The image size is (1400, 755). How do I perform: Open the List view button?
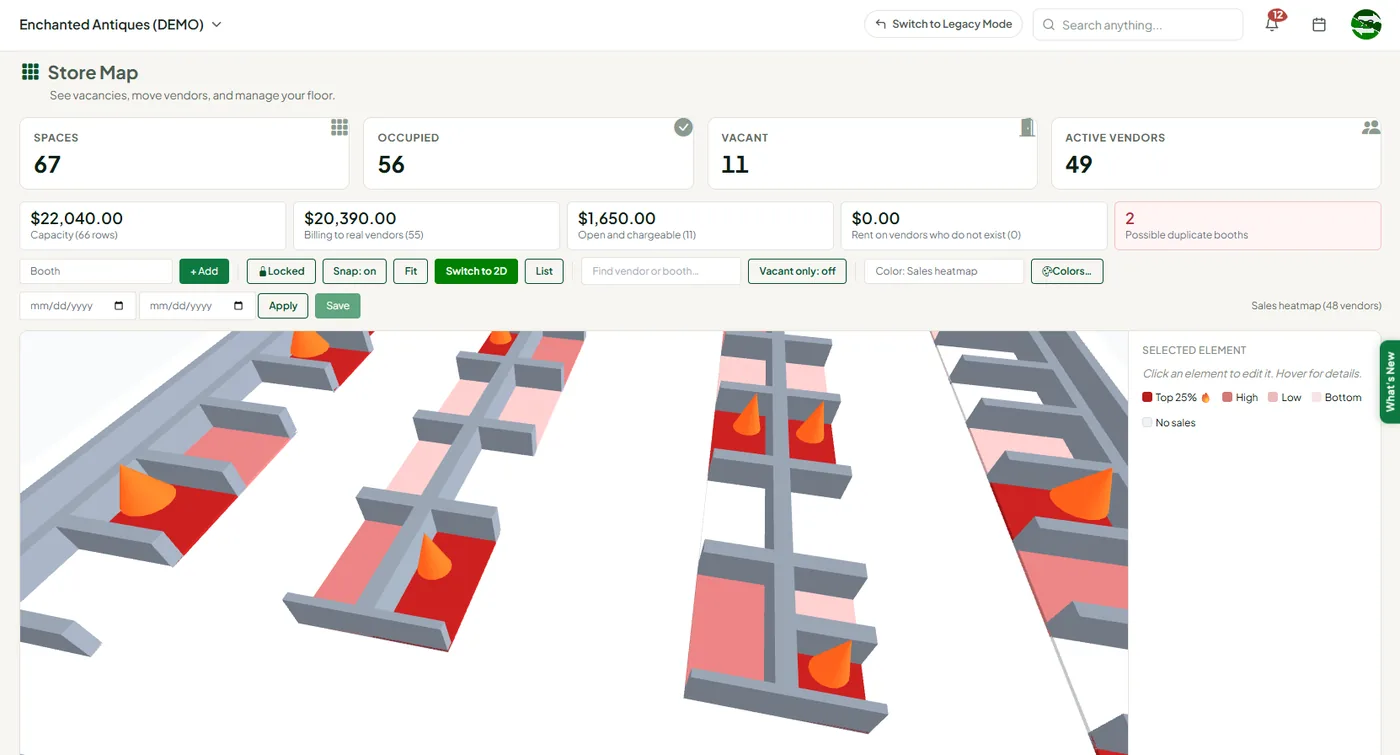pos(544,271)
